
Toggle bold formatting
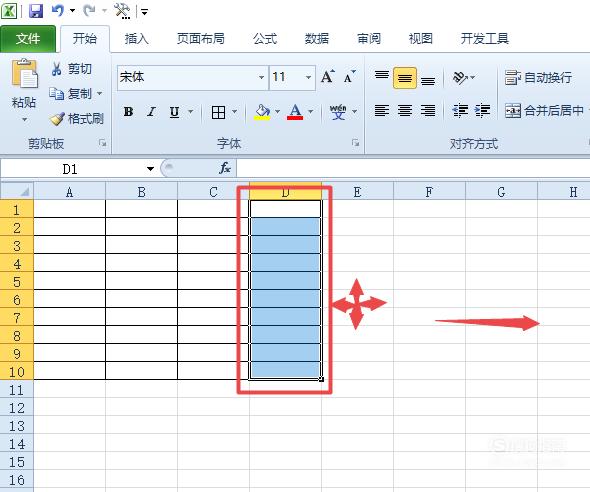pos(128,112)
